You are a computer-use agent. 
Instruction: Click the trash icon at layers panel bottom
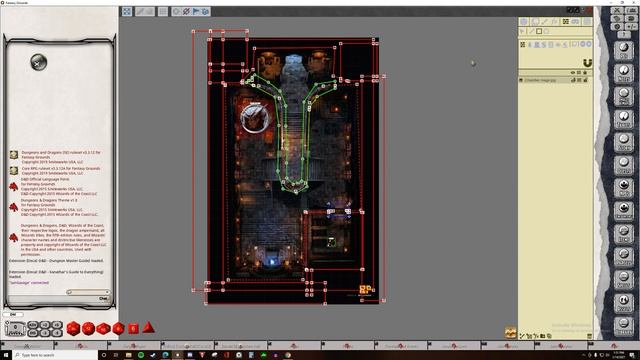(x=589, y=336)
